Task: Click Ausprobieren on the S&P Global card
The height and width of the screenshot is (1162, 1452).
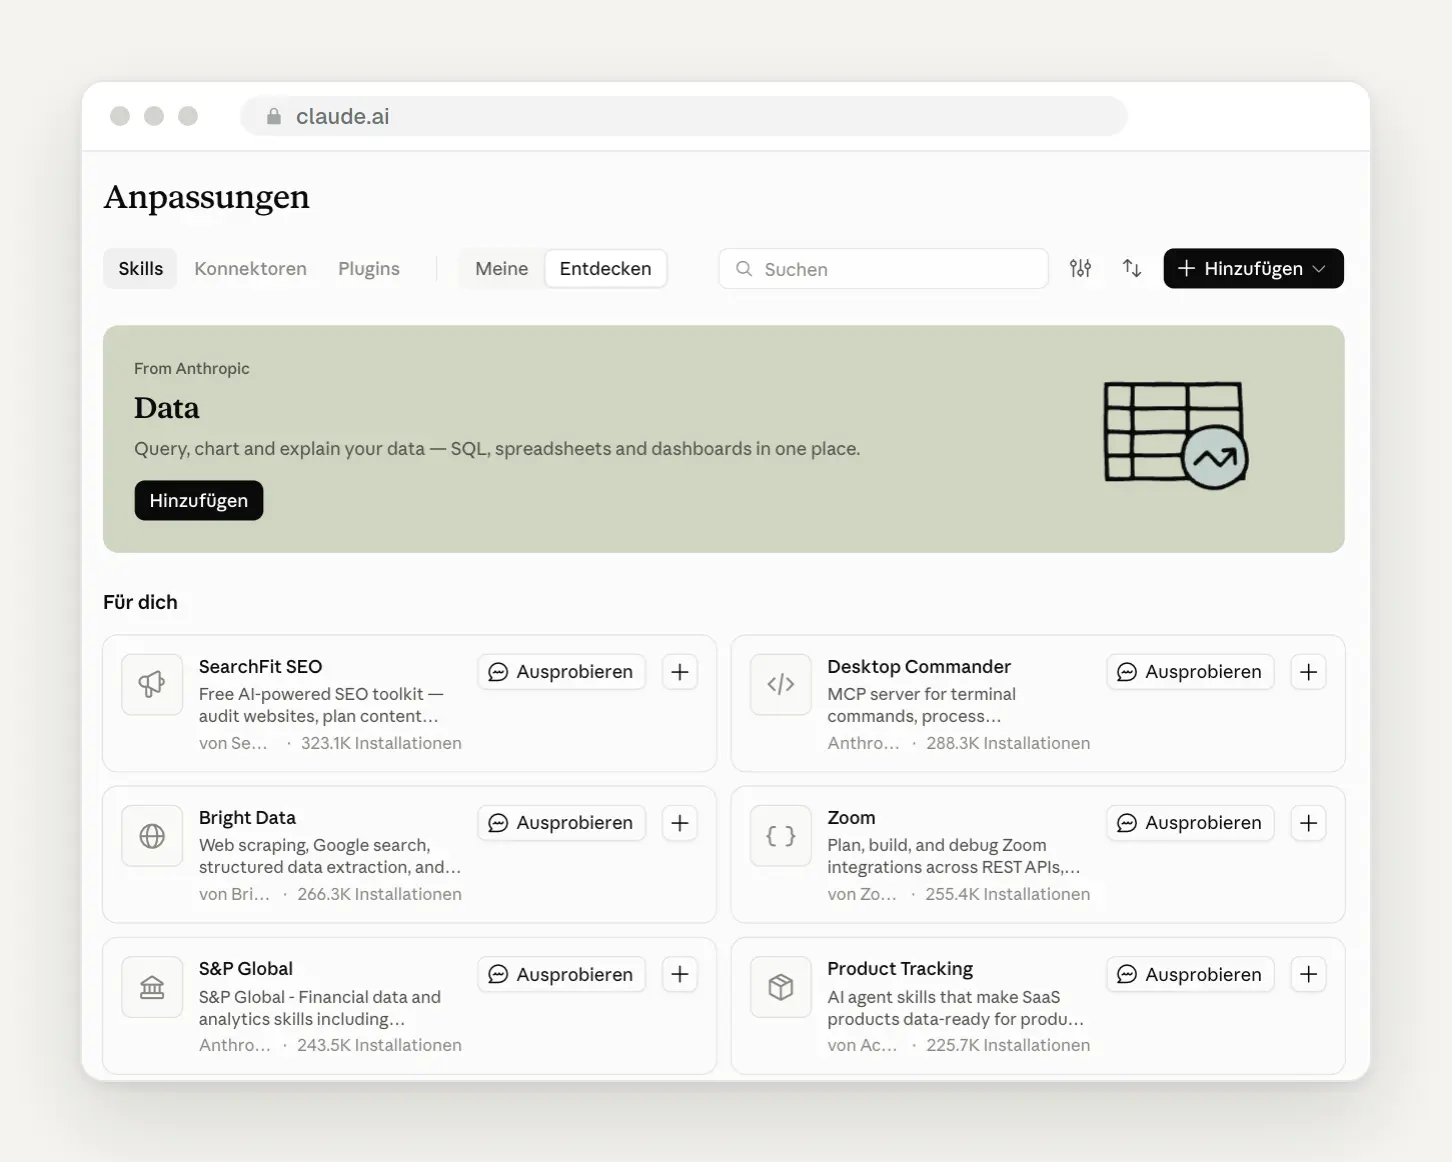Action: tap(561, 974)
